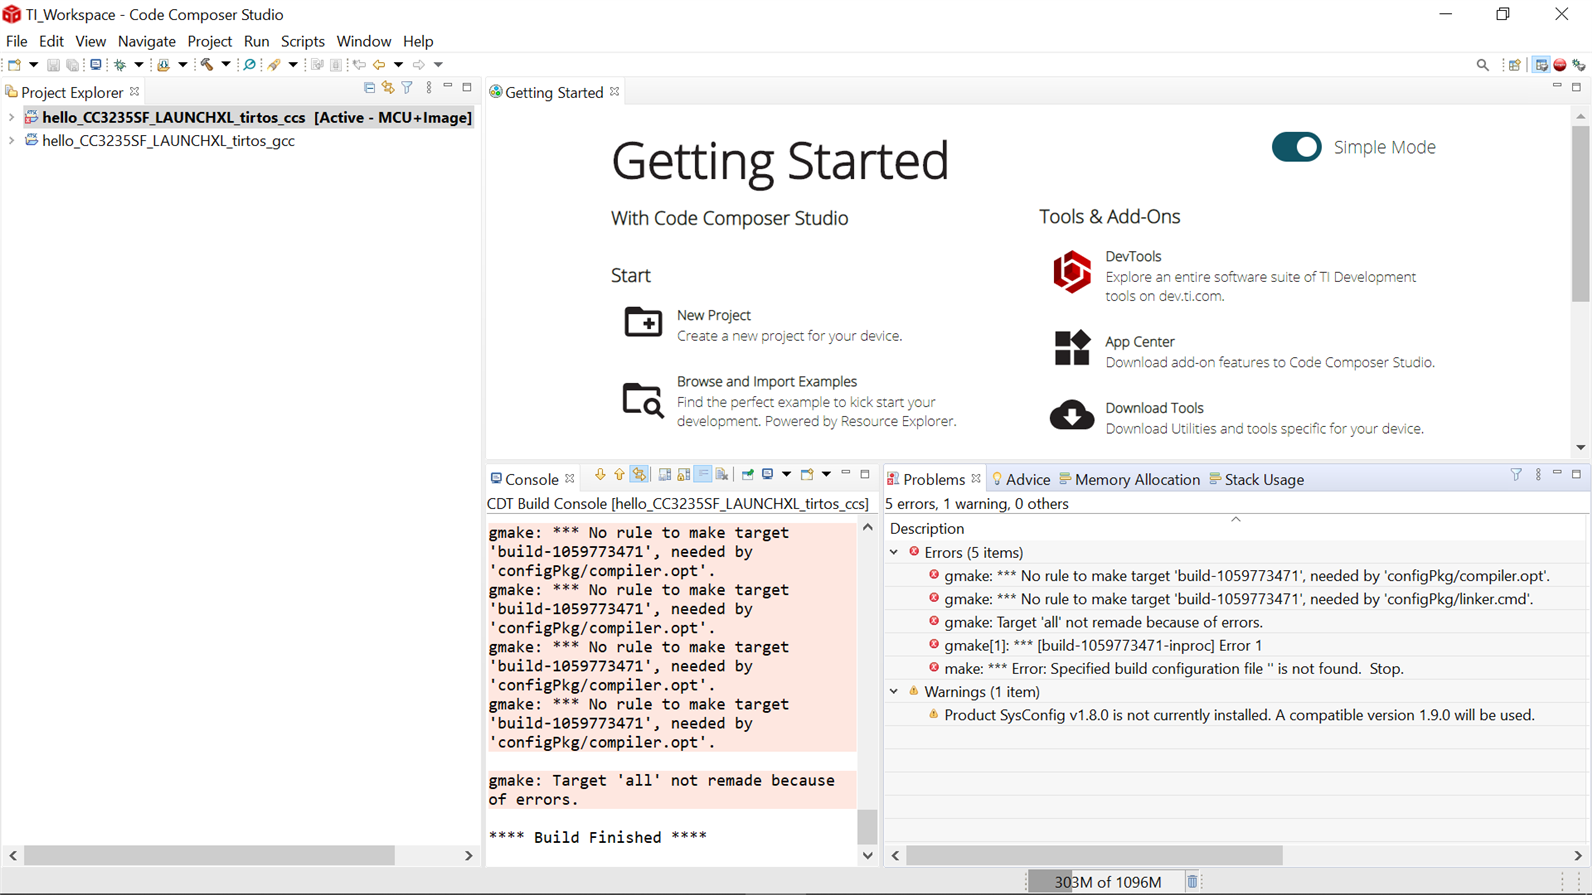Switch to the CCS Debug perspective icon
This screenshot has height=895, width=1592.
(x=1579, y=65)
